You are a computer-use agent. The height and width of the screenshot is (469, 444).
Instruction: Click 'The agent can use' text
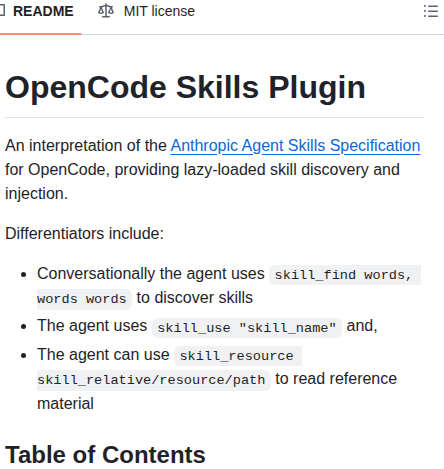(103, 354)
